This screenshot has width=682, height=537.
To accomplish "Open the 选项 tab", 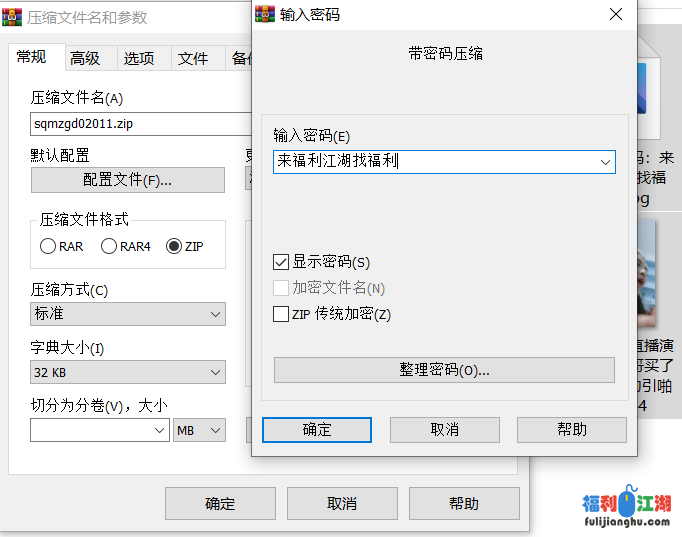I will pyautogui.click(x=139, y=59).
